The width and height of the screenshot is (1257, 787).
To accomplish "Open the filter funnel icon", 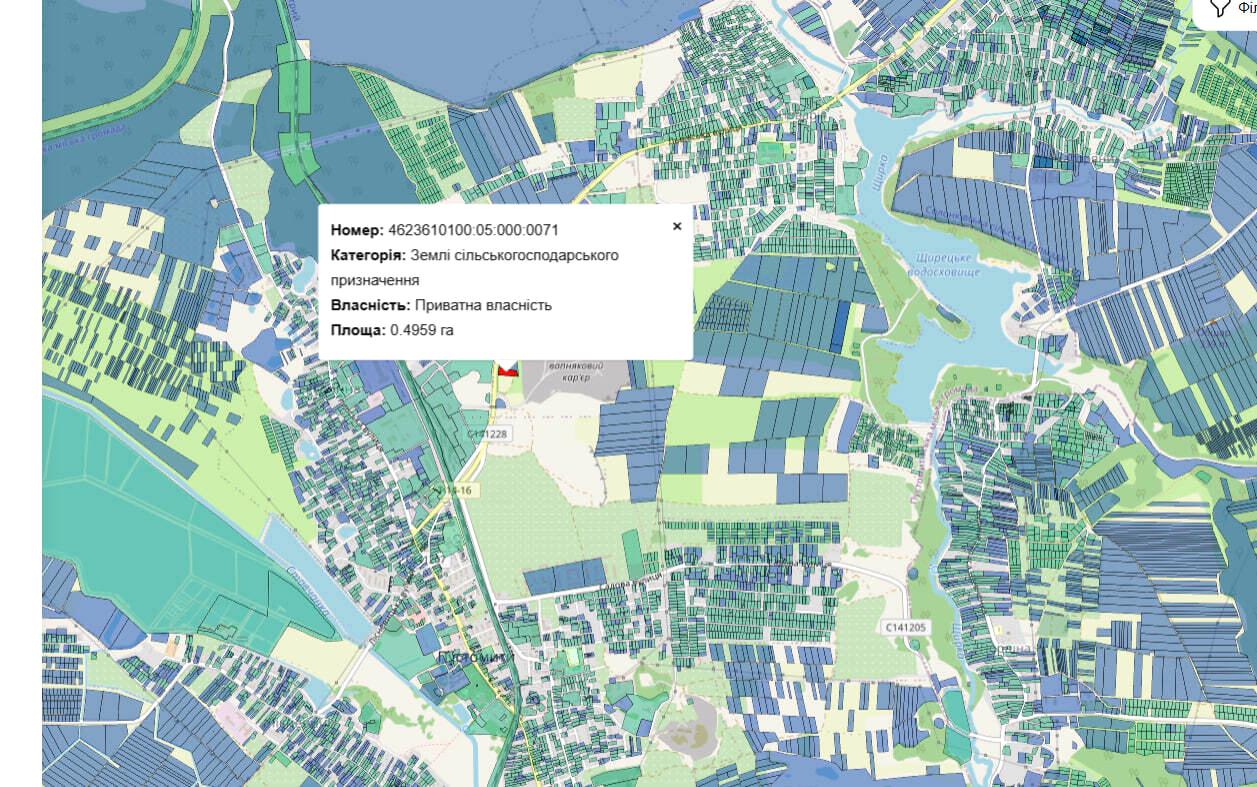I will [1219, 8].
